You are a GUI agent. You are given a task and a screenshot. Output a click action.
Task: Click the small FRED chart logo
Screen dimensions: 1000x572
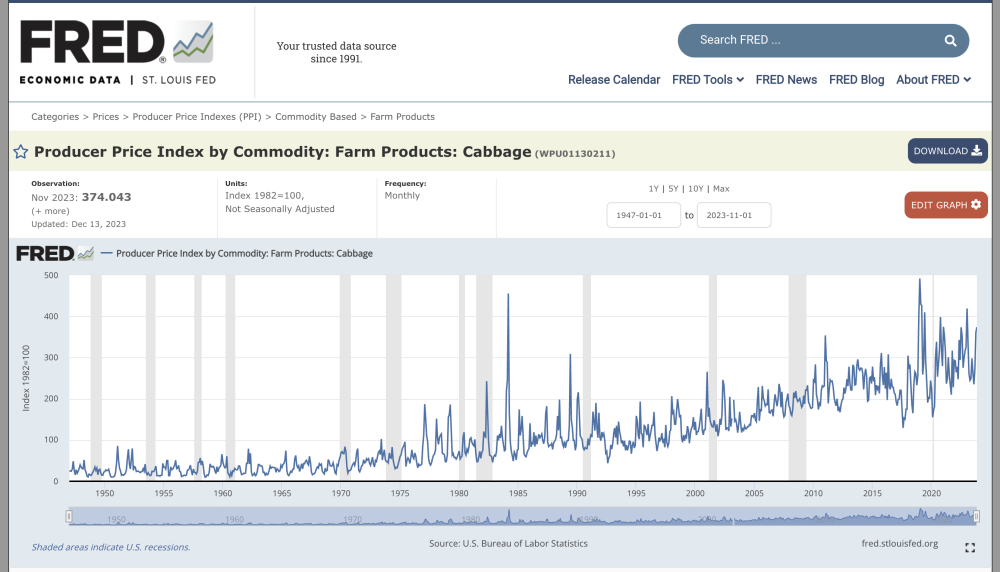[55, 254]
